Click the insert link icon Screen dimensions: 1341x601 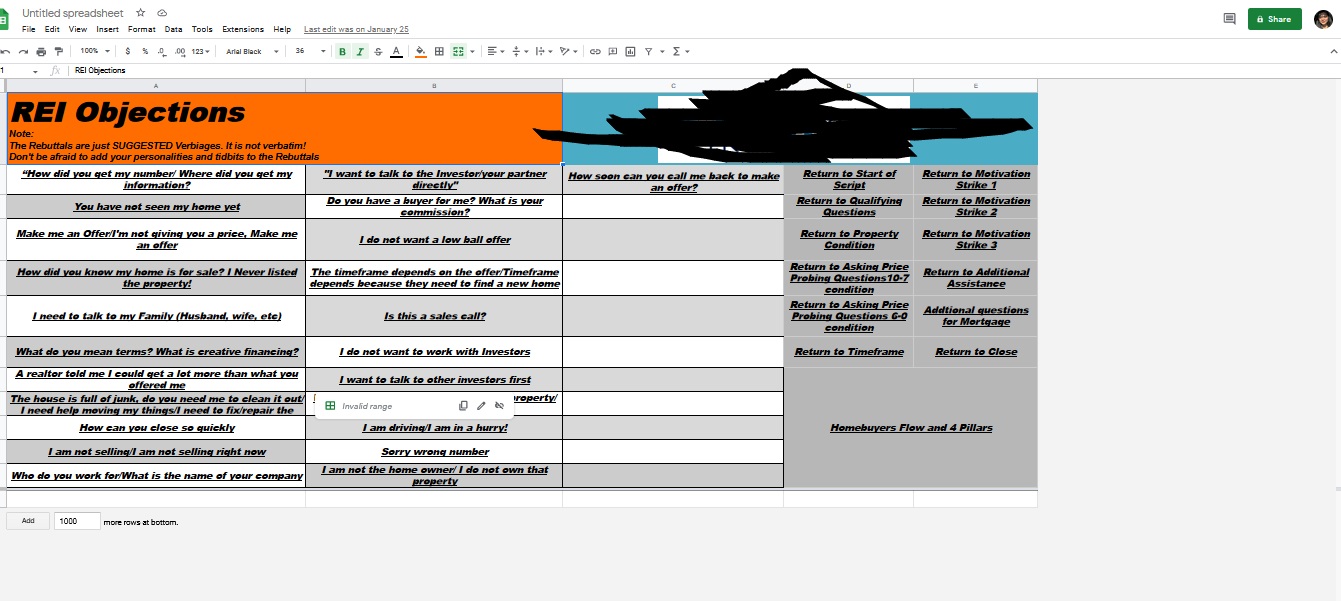tap(595, 51)
